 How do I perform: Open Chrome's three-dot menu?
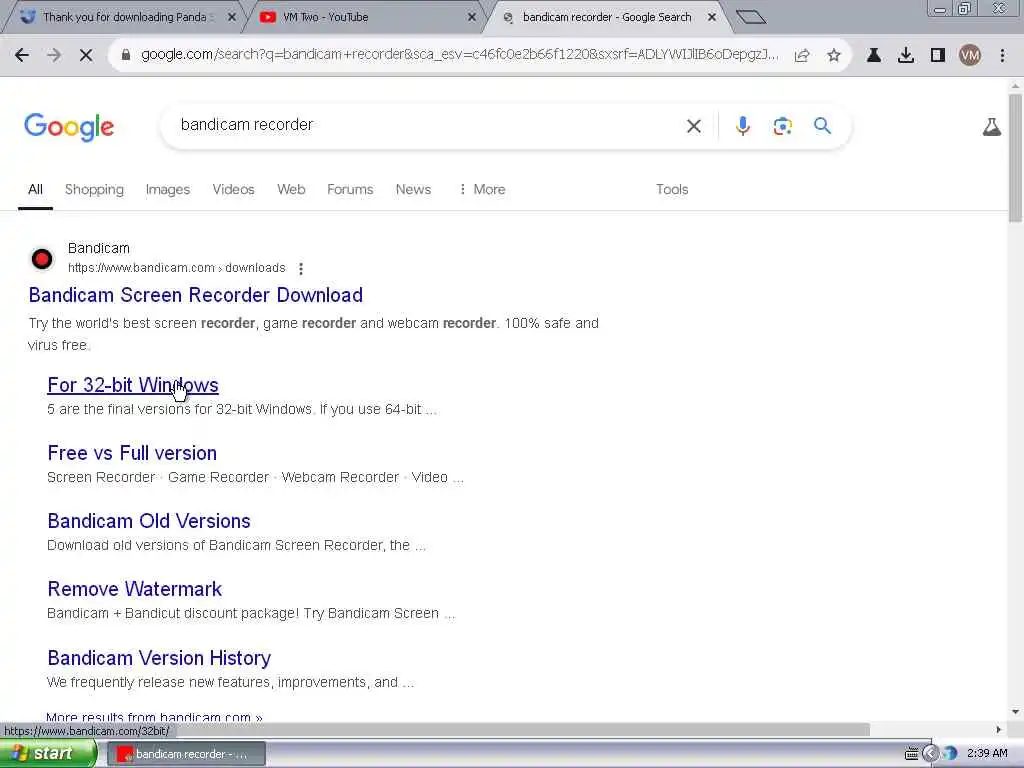point(1002,56)
